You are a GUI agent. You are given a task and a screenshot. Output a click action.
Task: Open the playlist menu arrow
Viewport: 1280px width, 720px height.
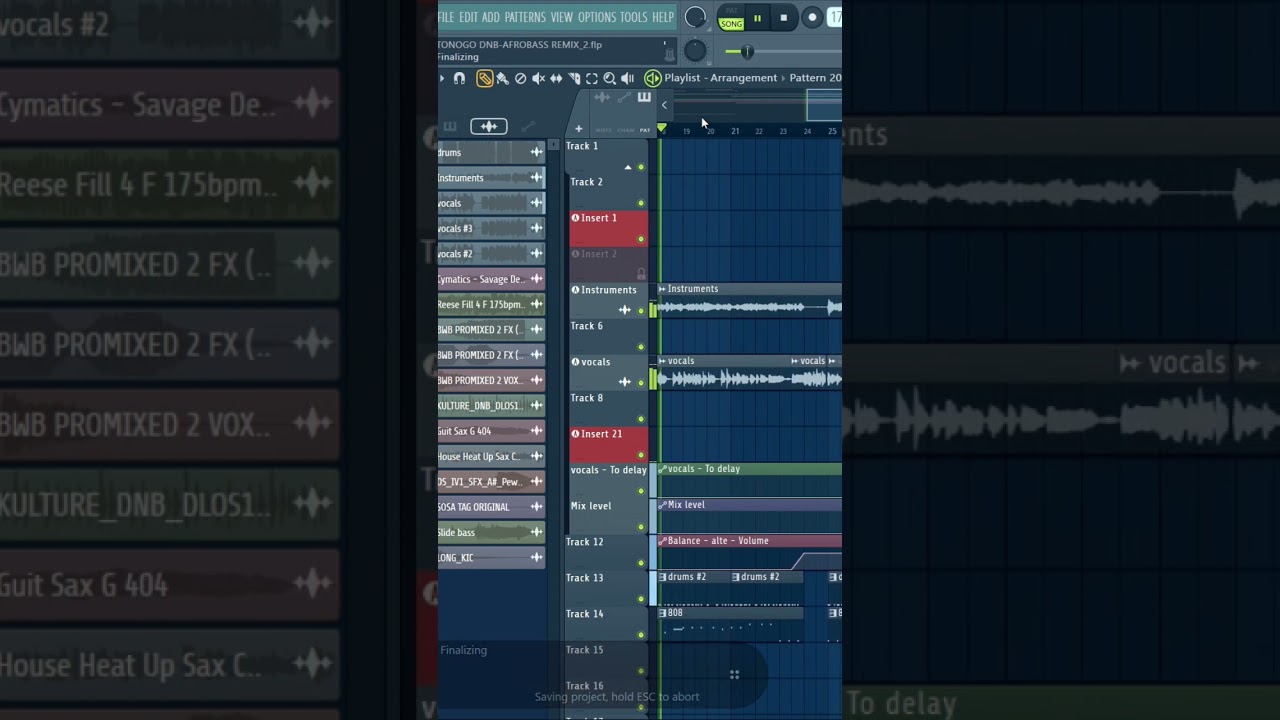click(x=442, y=78)
